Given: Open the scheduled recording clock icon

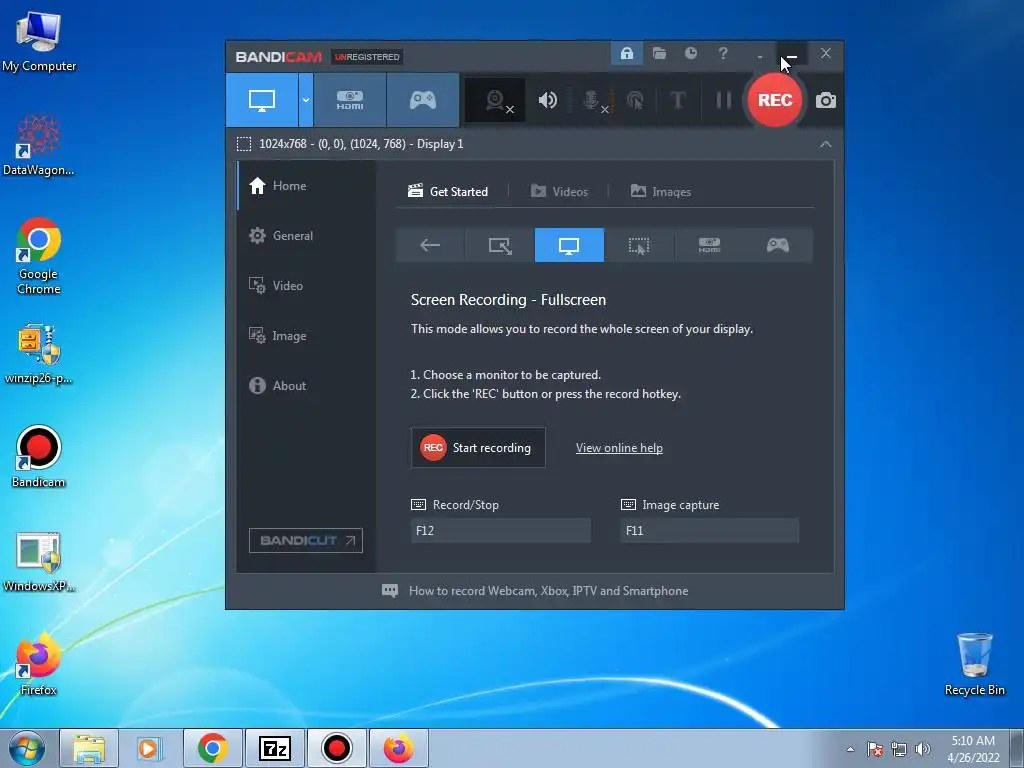Looking at the screenshot, I should (691, 54).
